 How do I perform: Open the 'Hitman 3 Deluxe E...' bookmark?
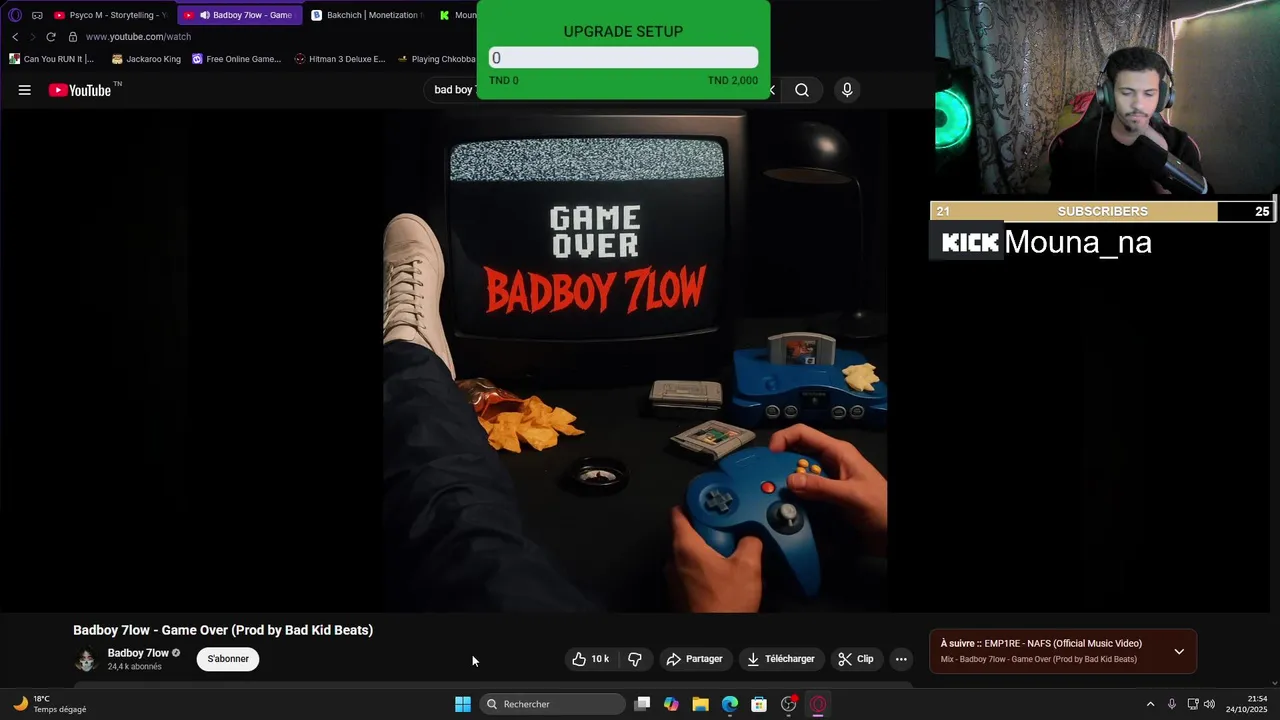click(x=340, y=59)
